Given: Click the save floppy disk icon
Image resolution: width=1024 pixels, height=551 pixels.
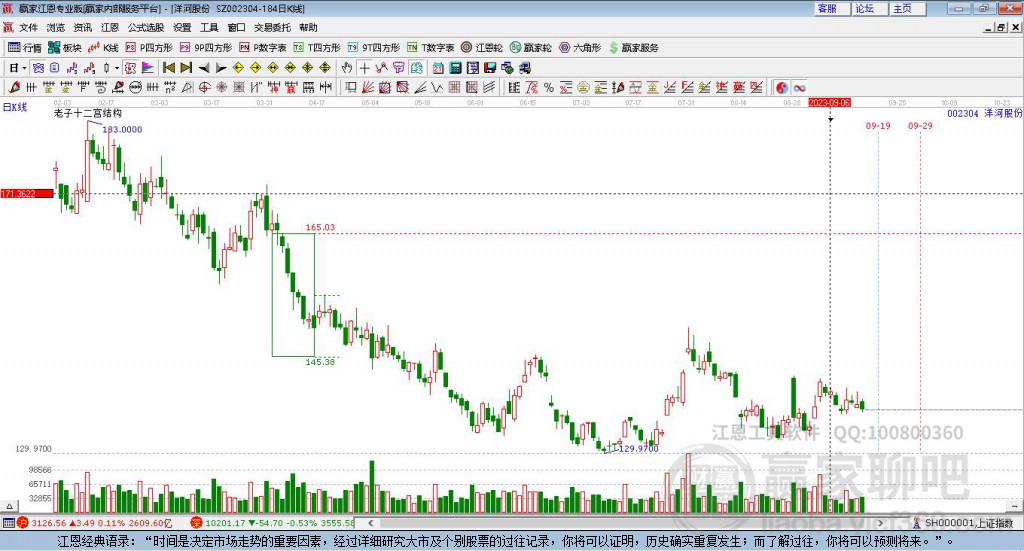Looking at the screenshot, I should [490, 68].
